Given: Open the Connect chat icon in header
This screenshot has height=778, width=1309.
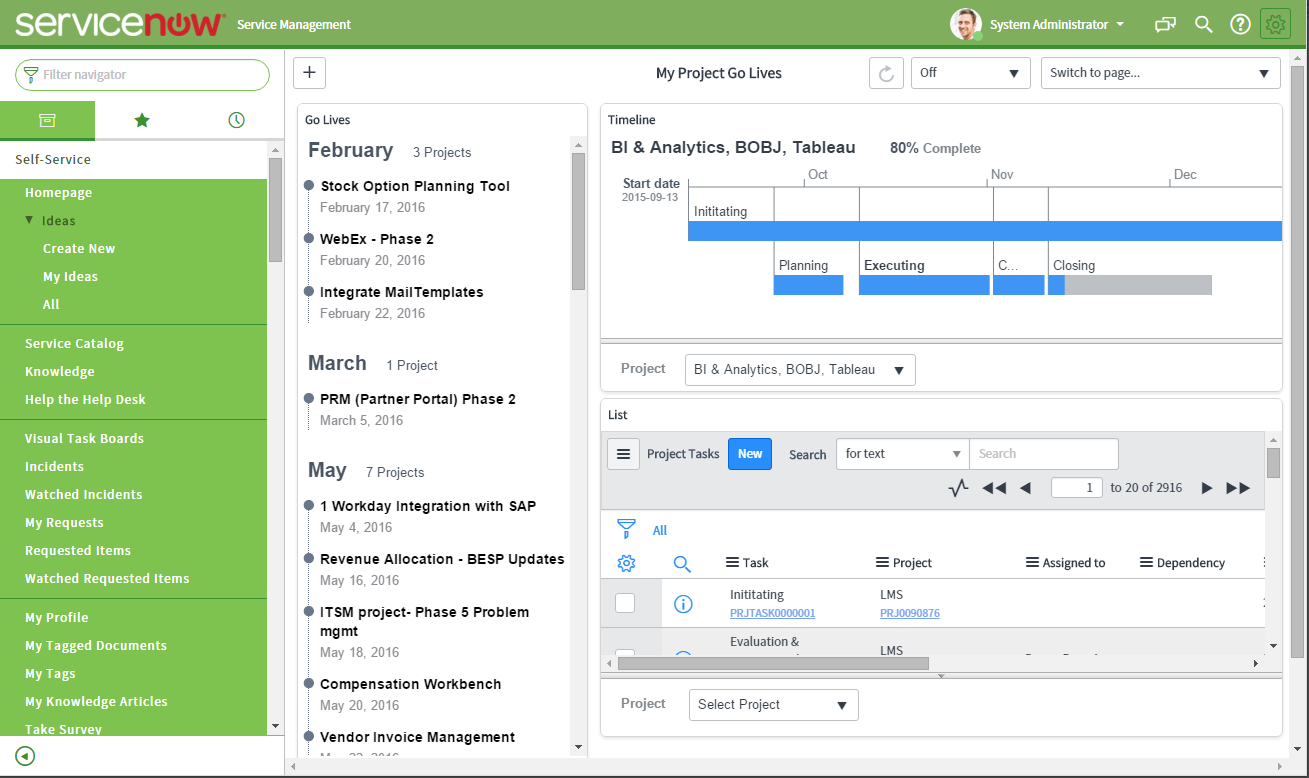Looking at the screenshot, I should coord(1164,23).
